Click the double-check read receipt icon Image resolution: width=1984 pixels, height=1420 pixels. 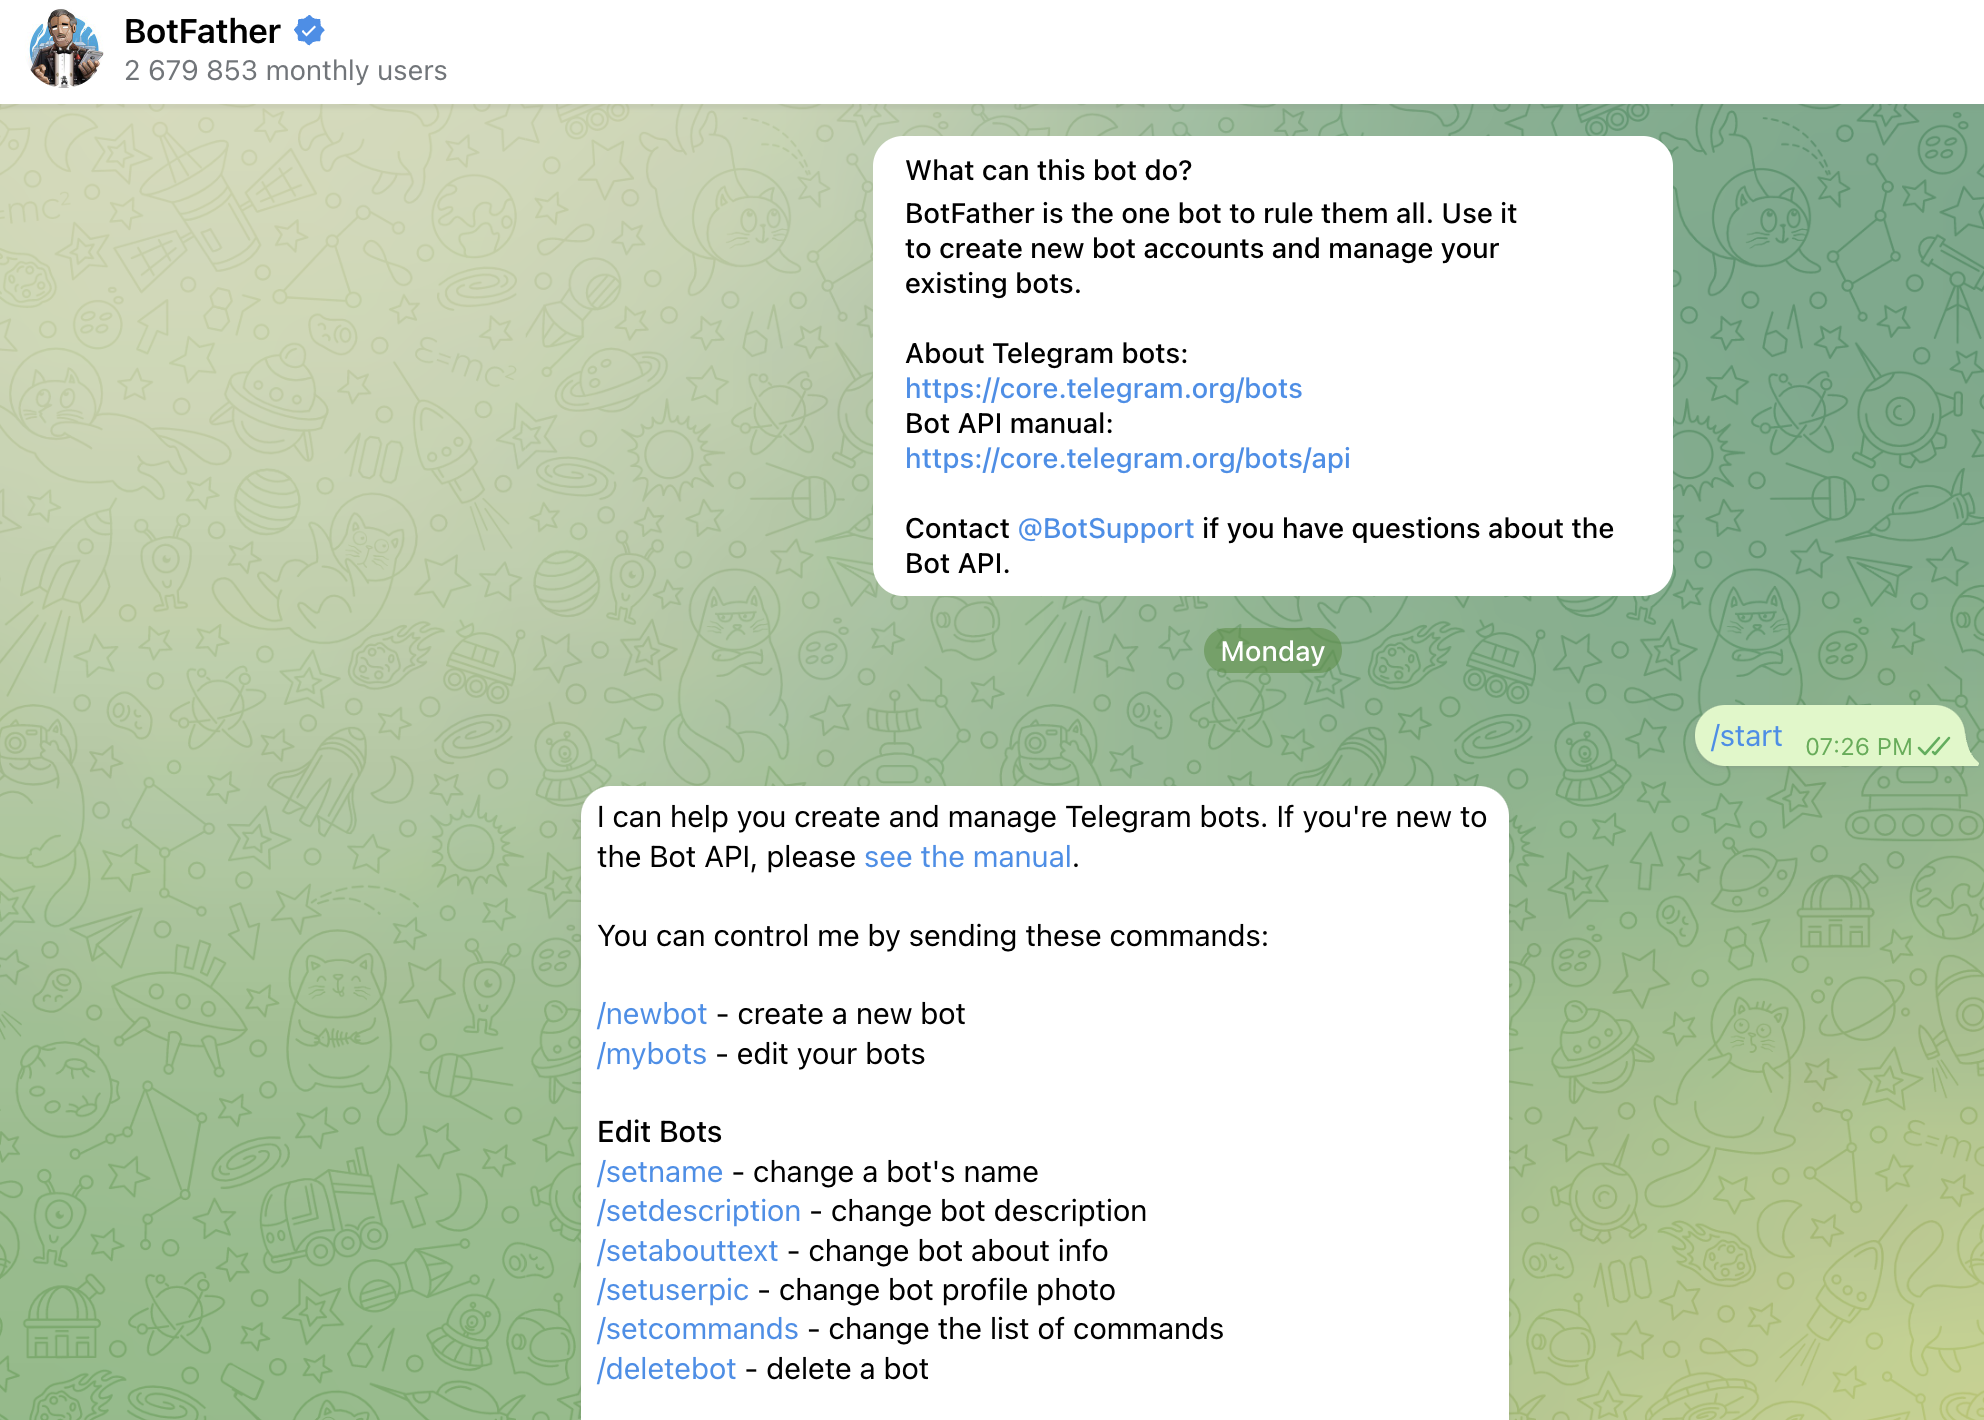1934,747
